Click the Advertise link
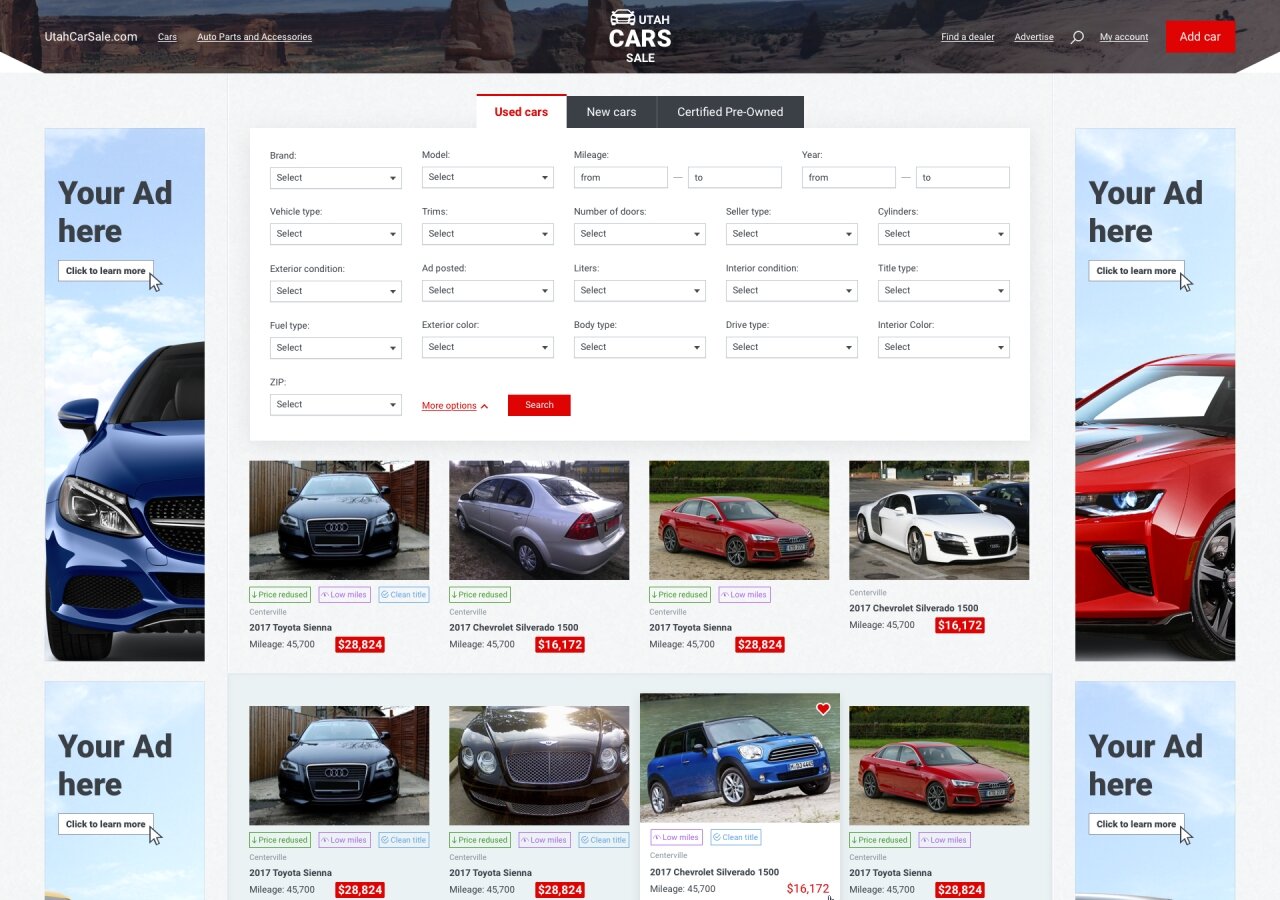The height and width of the screenshot is (900, 1280). coord(1034,37)
